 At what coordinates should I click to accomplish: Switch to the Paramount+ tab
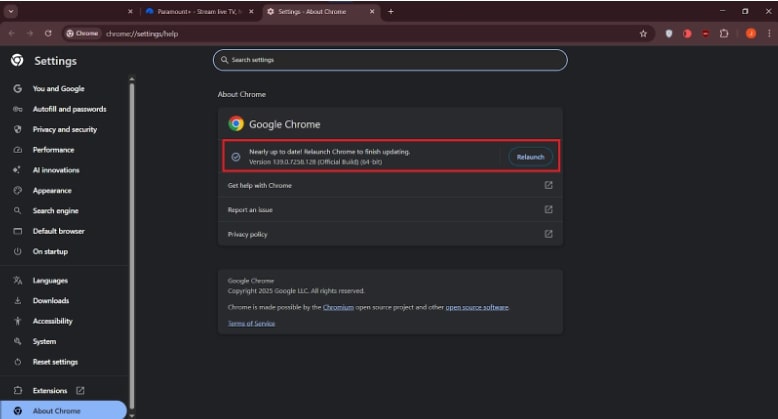tap(198, 11)
